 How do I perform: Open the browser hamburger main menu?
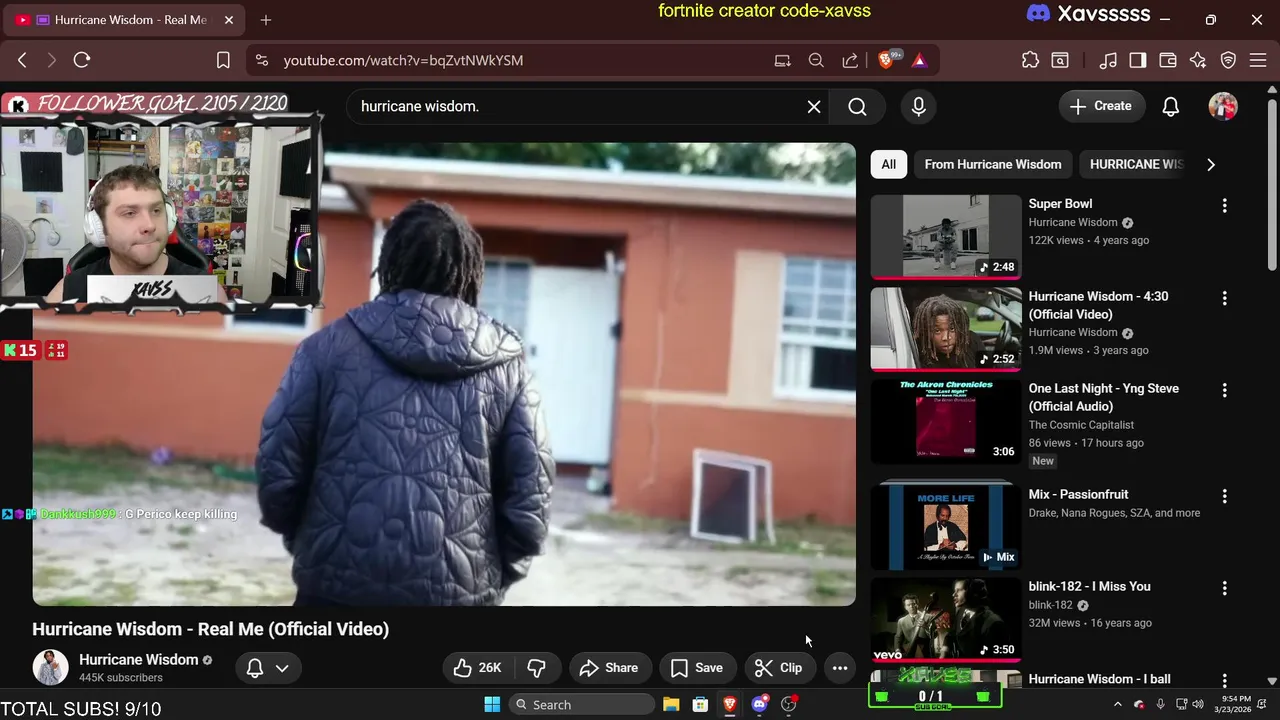point(1259,60)
